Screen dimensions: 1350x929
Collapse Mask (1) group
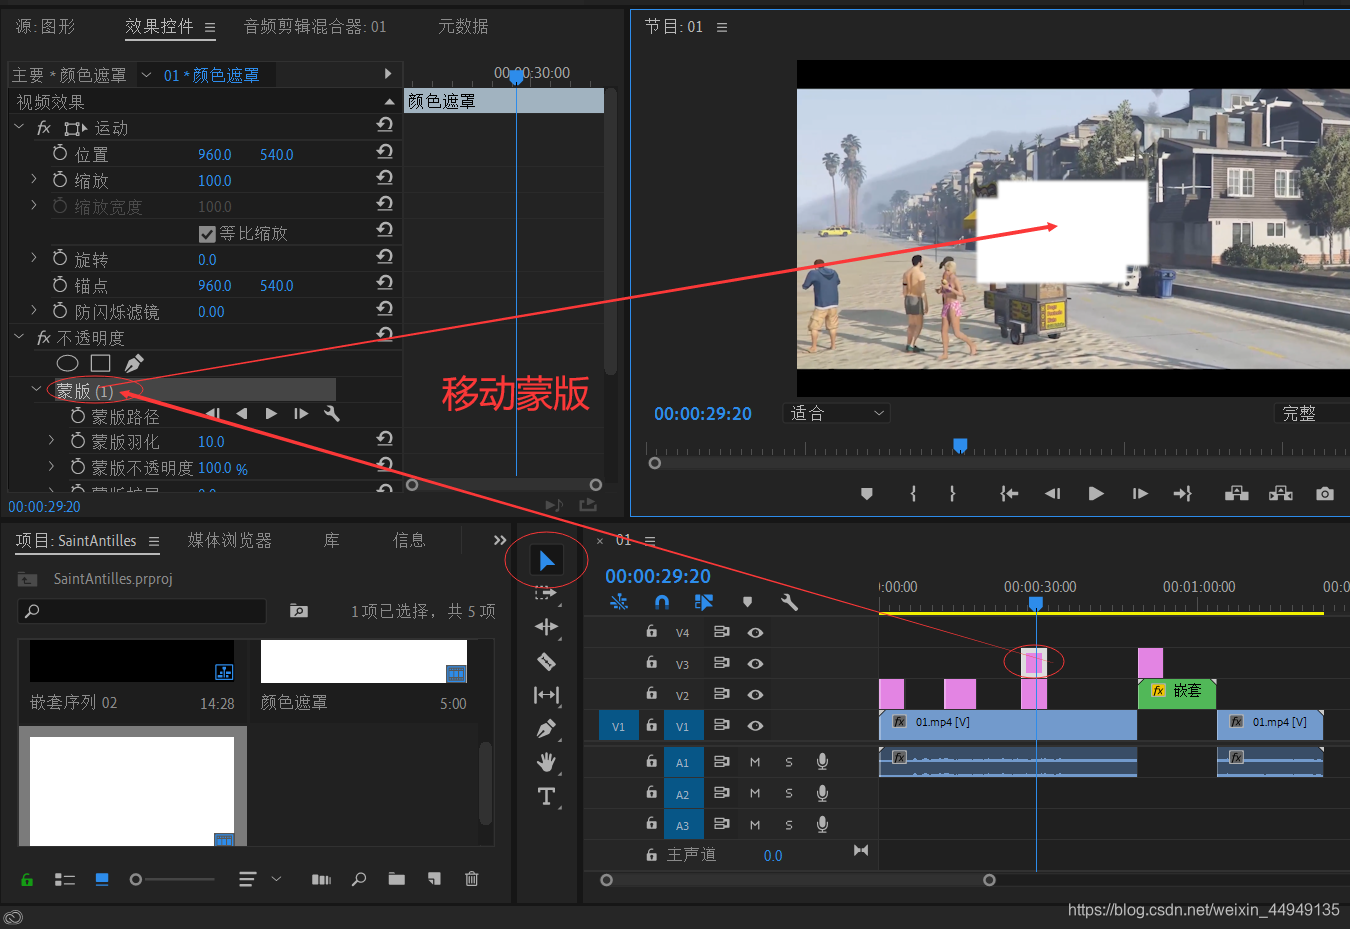coord(36,389)
